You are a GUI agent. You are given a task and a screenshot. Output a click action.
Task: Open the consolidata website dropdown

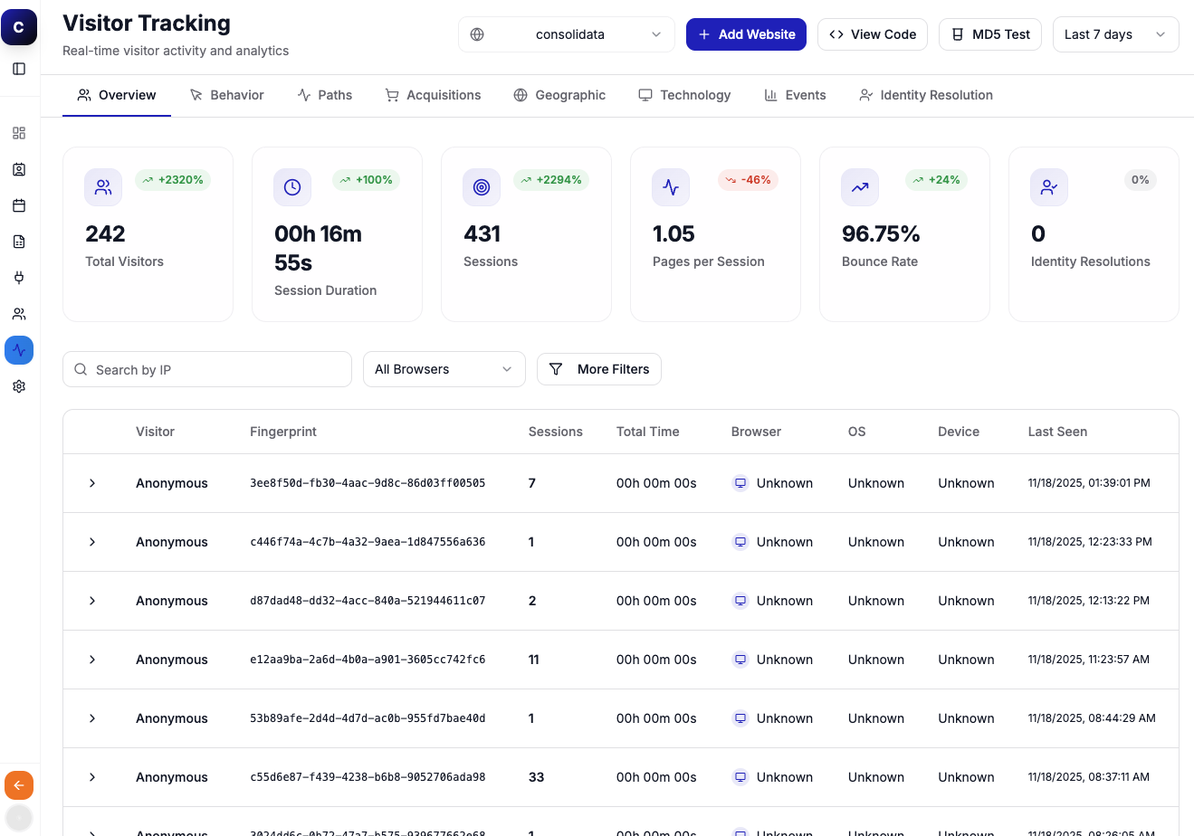tap(566, 33)
